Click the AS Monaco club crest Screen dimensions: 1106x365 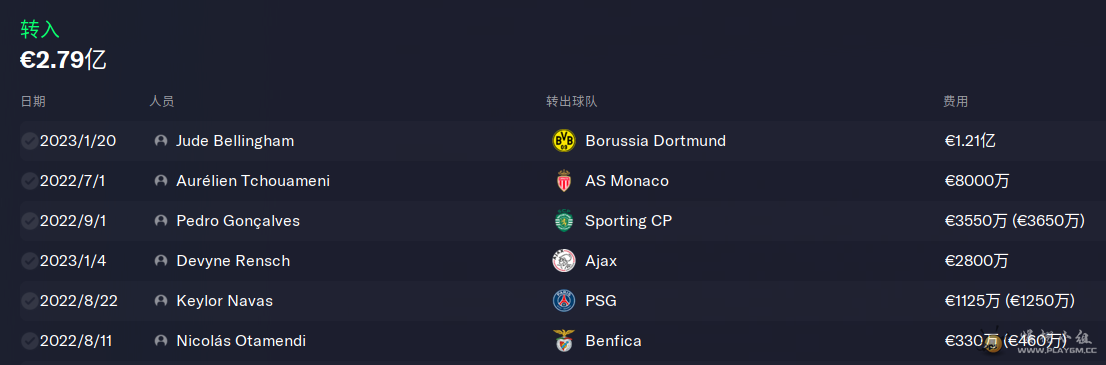point(564,181)
